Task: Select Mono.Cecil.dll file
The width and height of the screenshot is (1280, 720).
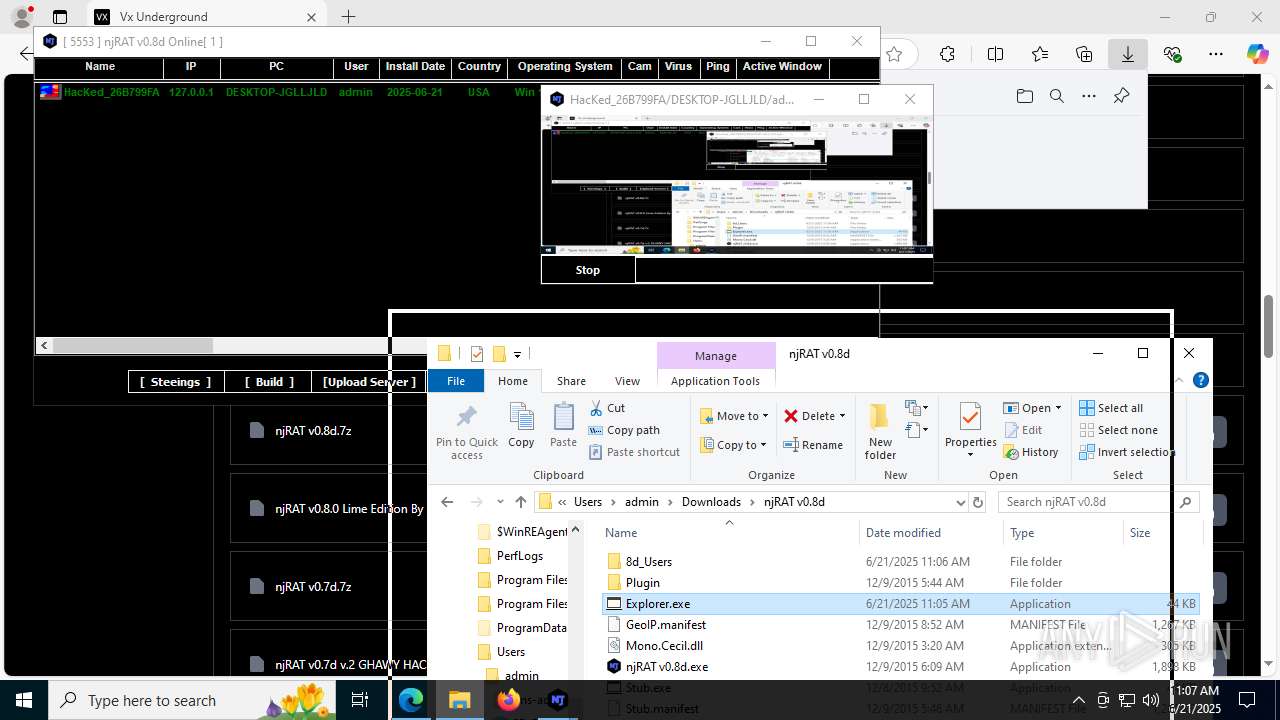Action: click(664, 646)
